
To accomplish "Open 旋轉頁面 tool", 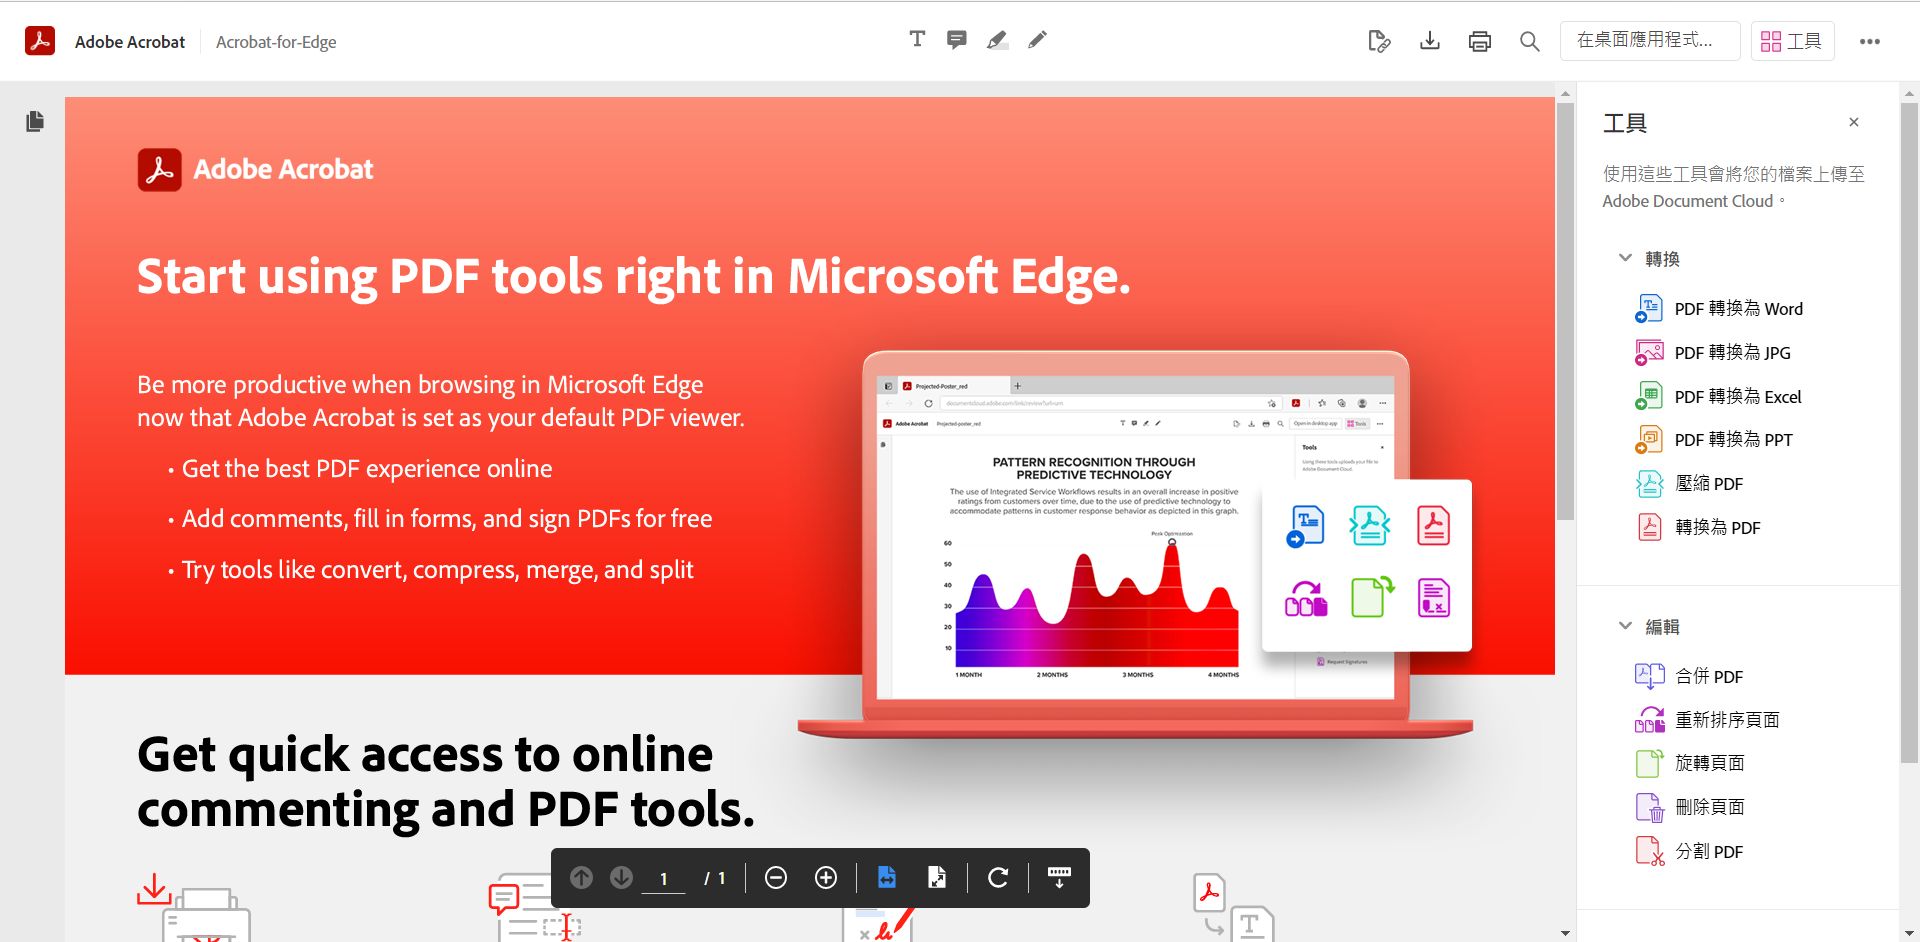I will coord(1710,764).
